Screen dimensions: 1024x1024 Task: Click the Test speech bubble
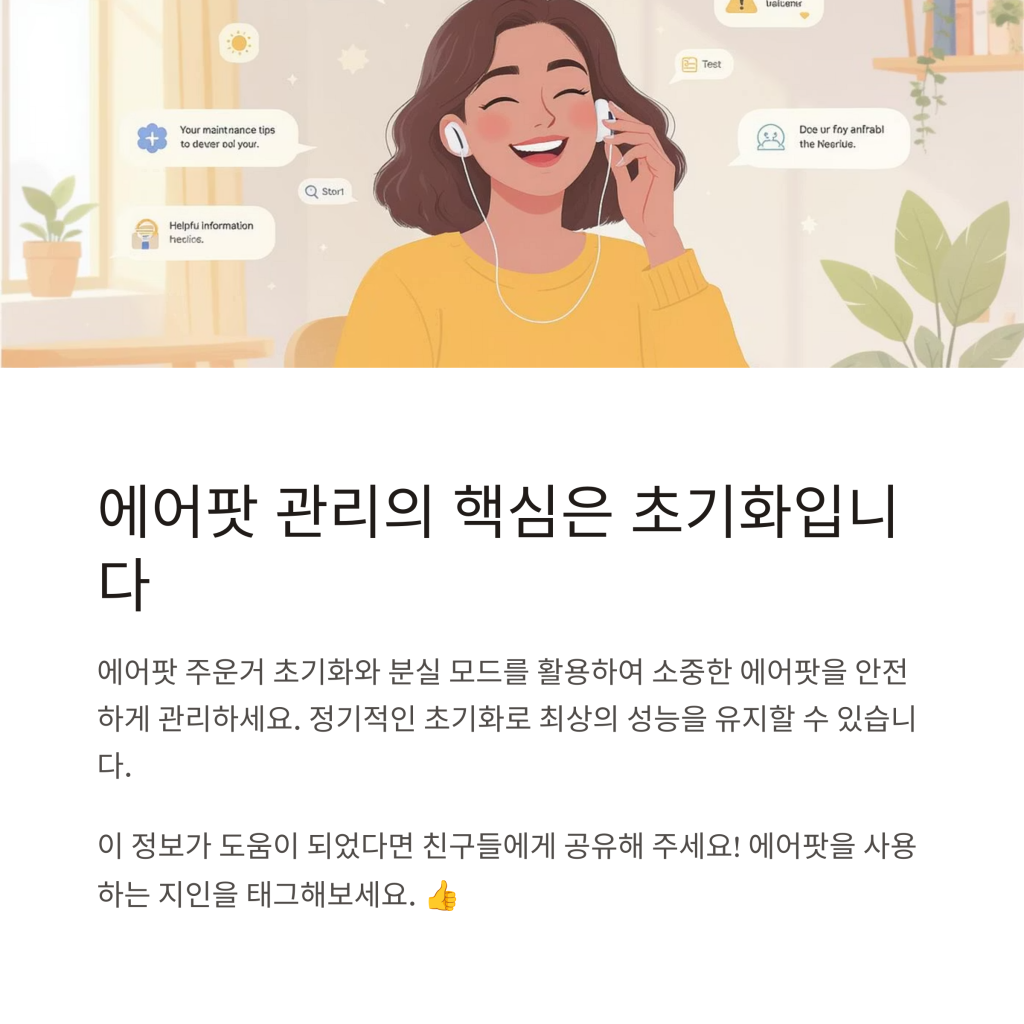[701, 65]
